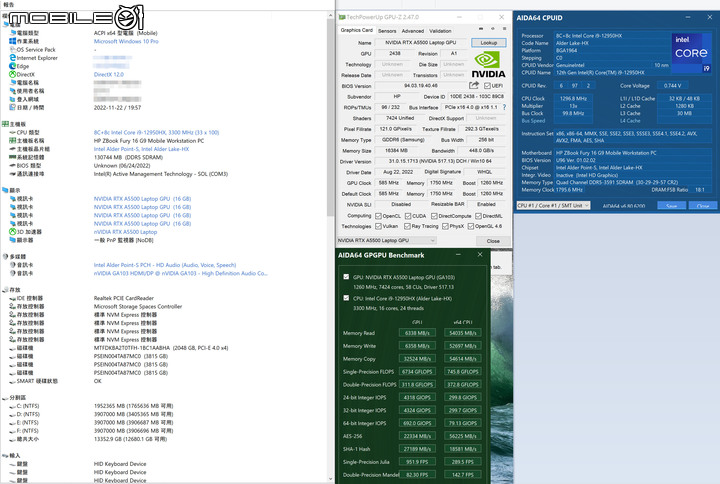The height and width of the screenshot is (484, 720).
Task: Click the Internet Explorer icon in the report
Action: click(x=12, y=58)
